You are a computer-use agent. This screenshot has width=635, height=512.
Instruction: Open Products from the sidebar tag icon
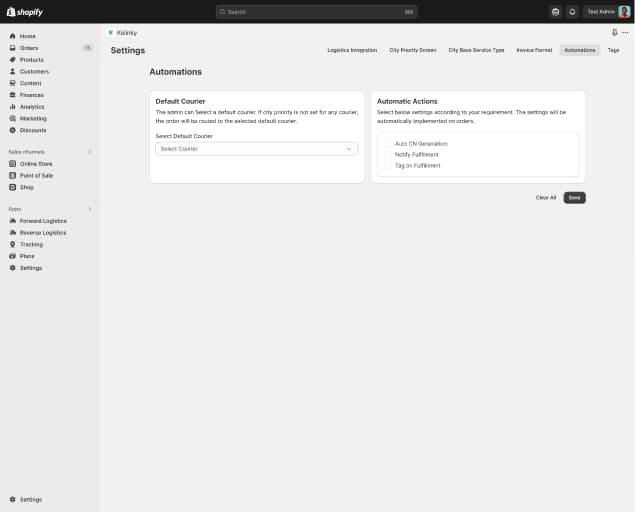[12, 60]
